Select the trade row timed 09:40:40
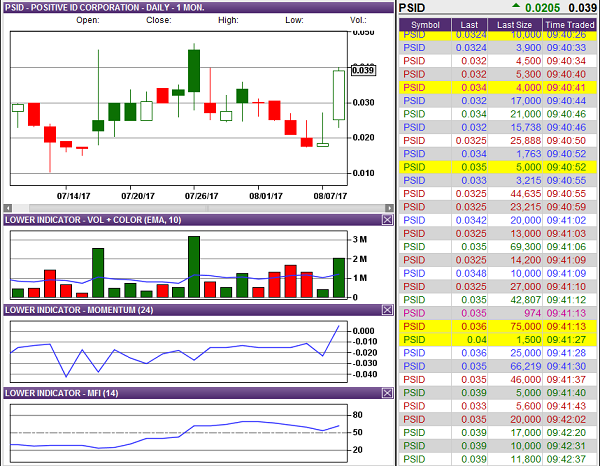Image resolution: width=600 pixels, height=466 pixels. [497, 74]
